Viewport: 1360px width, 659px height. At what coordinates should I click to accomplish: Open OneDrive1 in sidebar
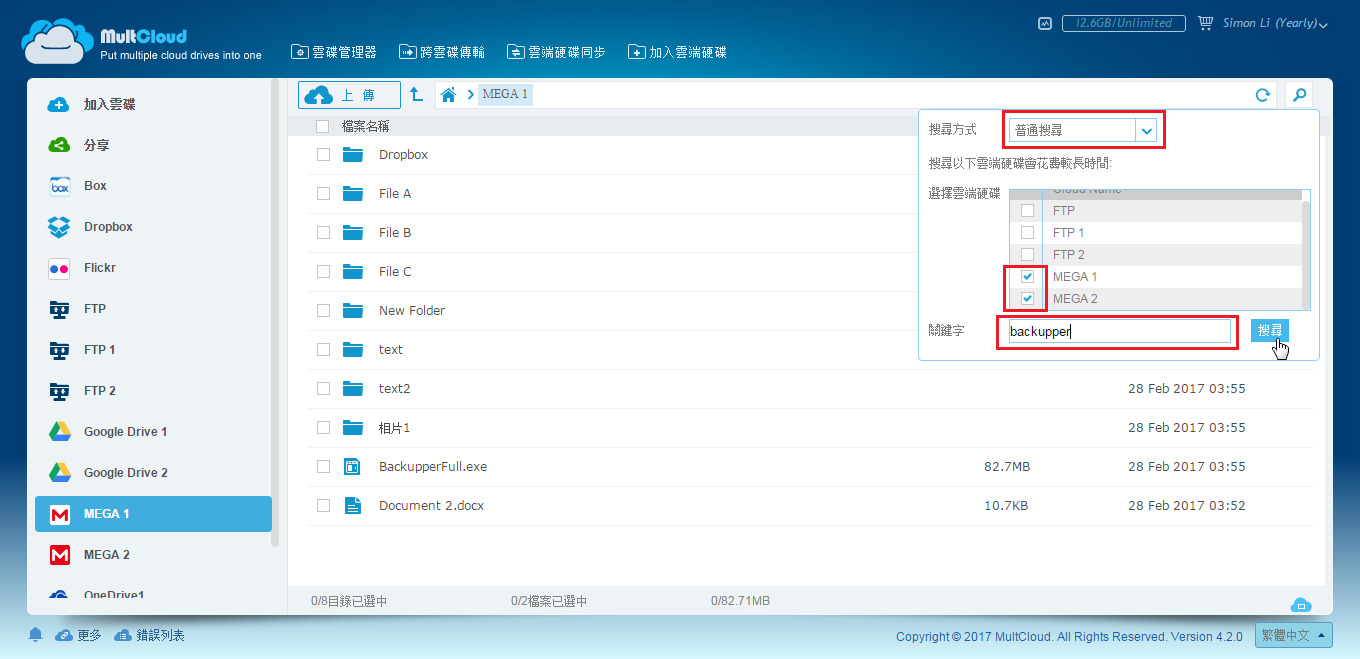pyautogui.click(x=153, y=594)
